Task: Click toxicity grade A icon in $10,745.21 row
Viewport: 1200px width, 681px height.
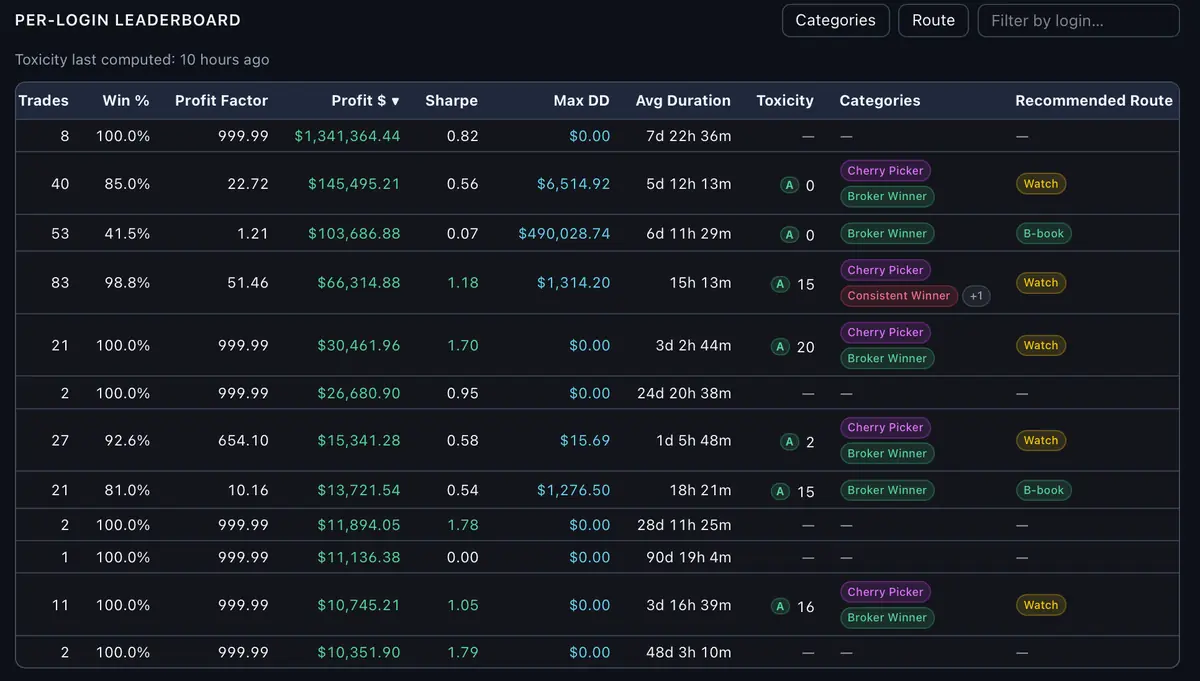Action: click(780, 606)
